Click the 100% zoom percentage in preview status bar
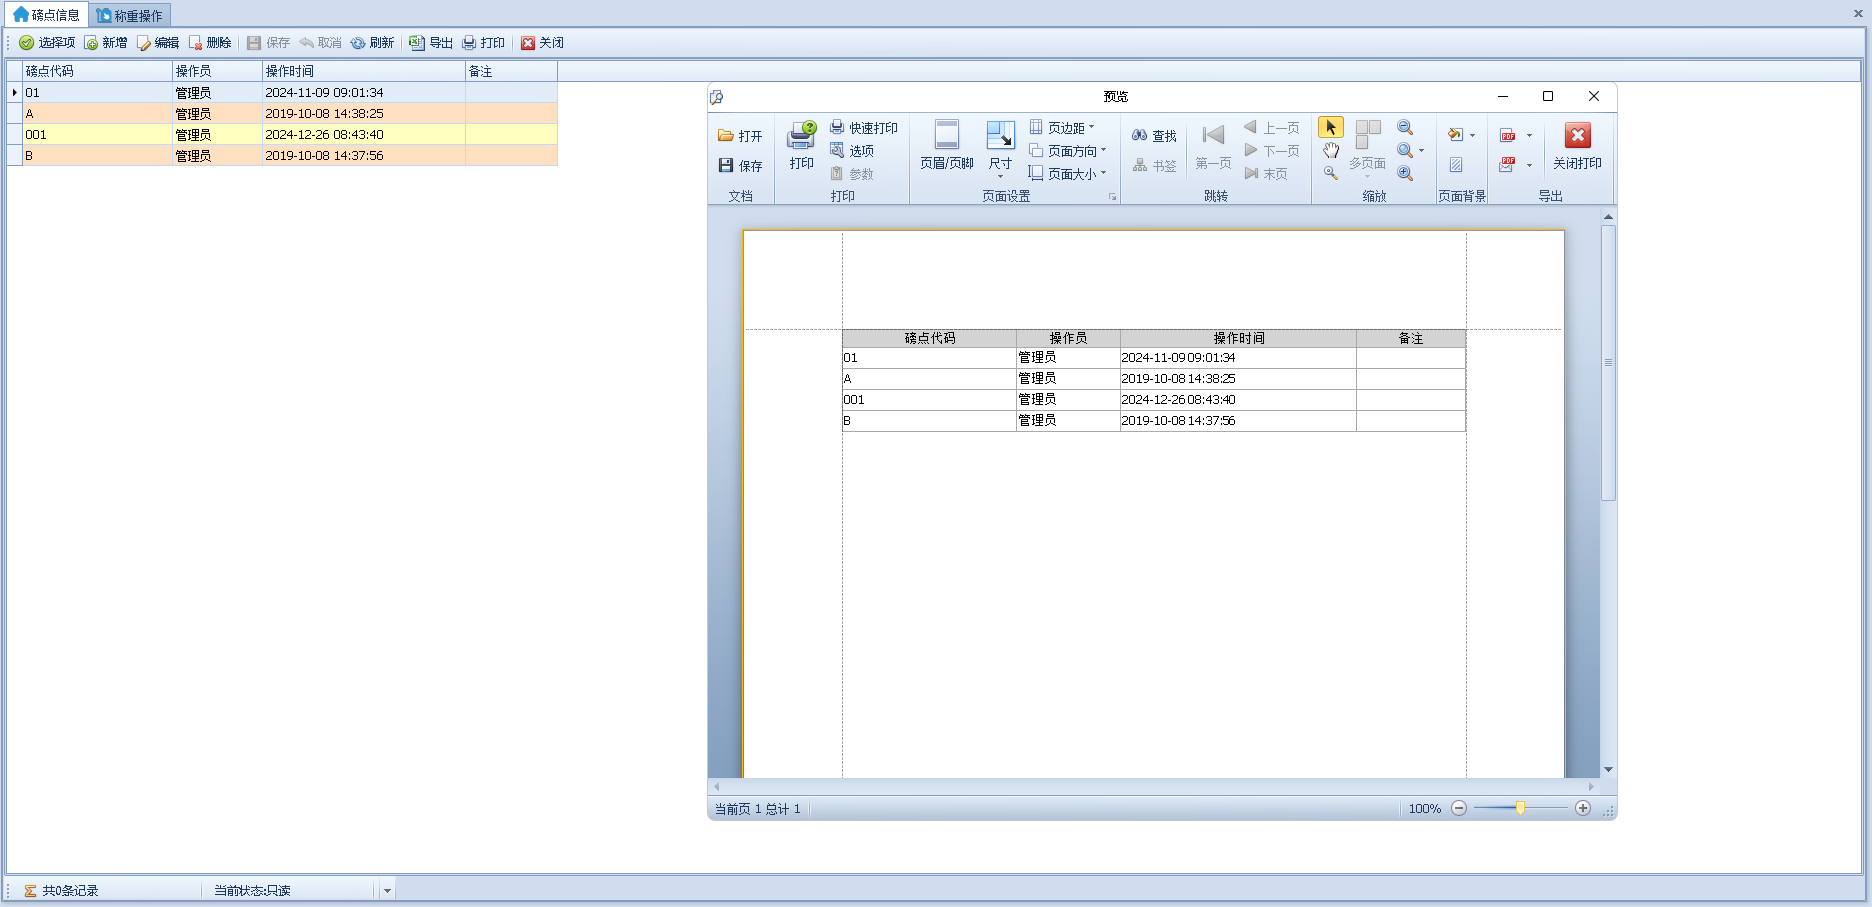 coord(1424,809)
